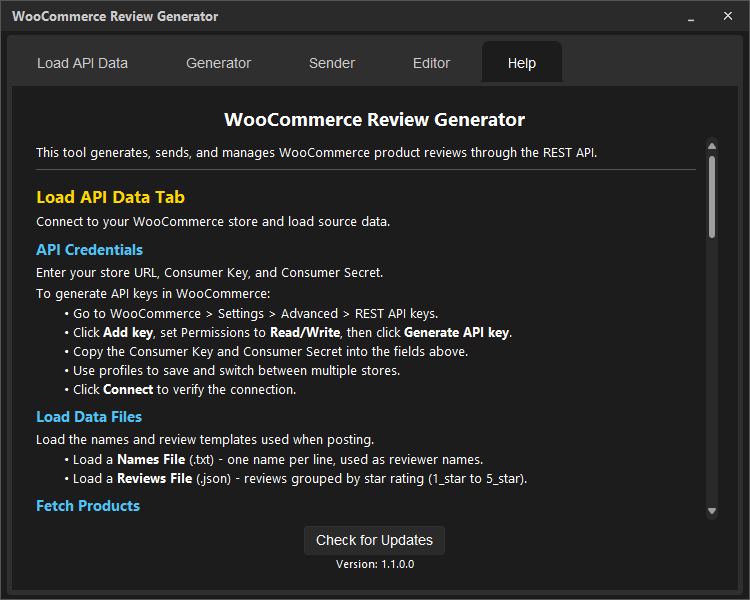Click 'Connect to your WooCommerce store' sentence
750x600 pixels.
(213, 222)
